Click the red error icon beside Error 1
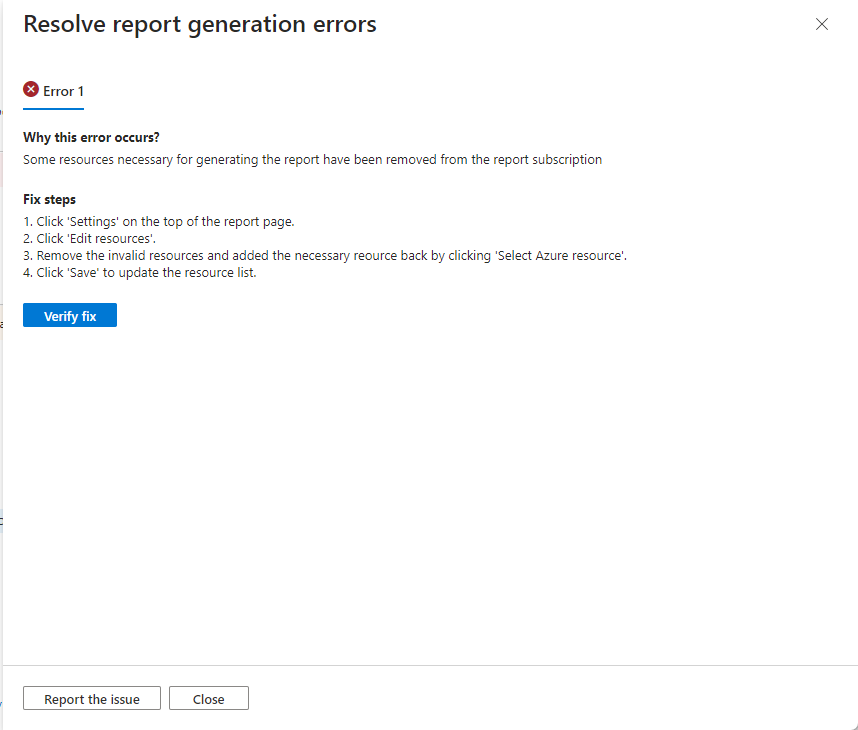The width and height of the screenshot is (858, 730). [x=31, y=89]
